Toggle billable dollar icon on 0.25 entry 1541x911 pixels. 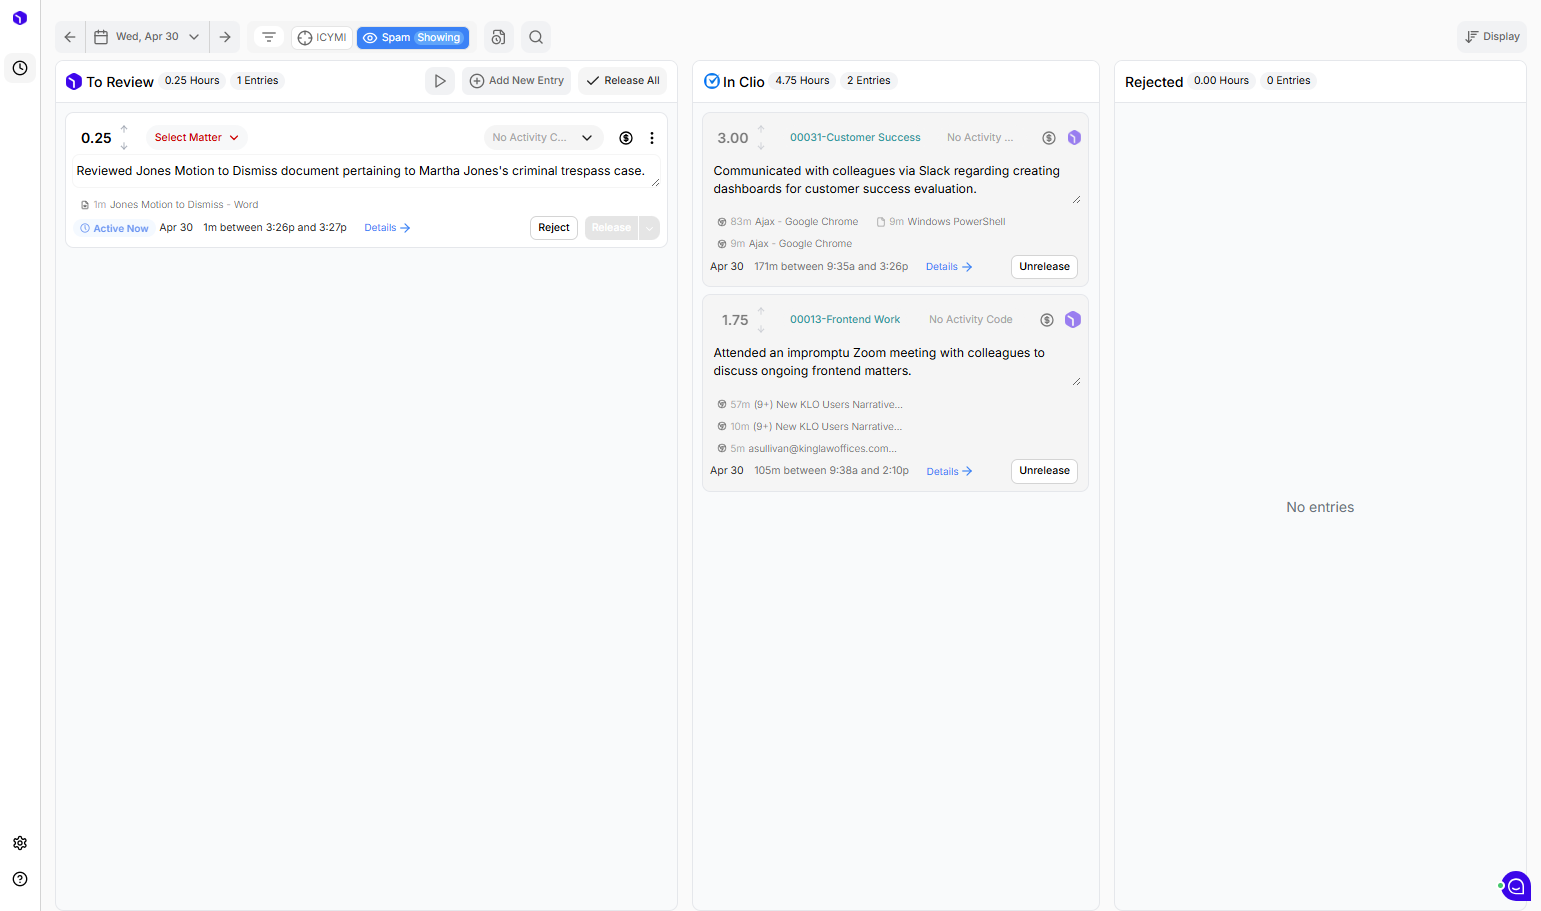tap(626, 138)
